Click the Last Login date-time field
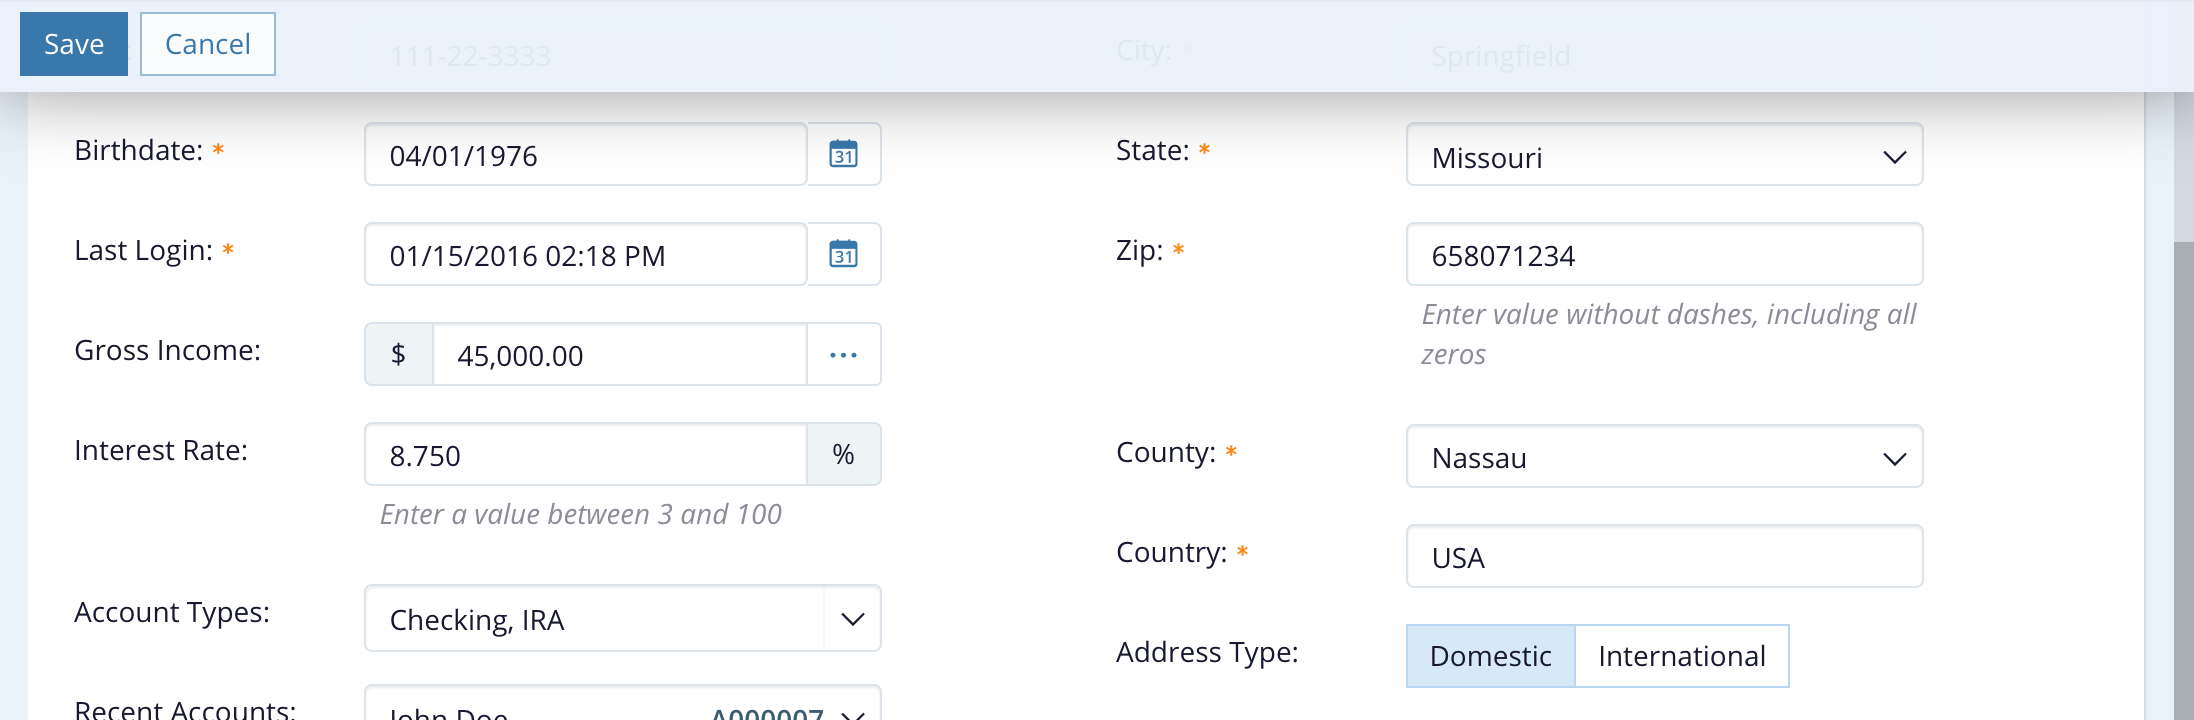 coord(585,255)
